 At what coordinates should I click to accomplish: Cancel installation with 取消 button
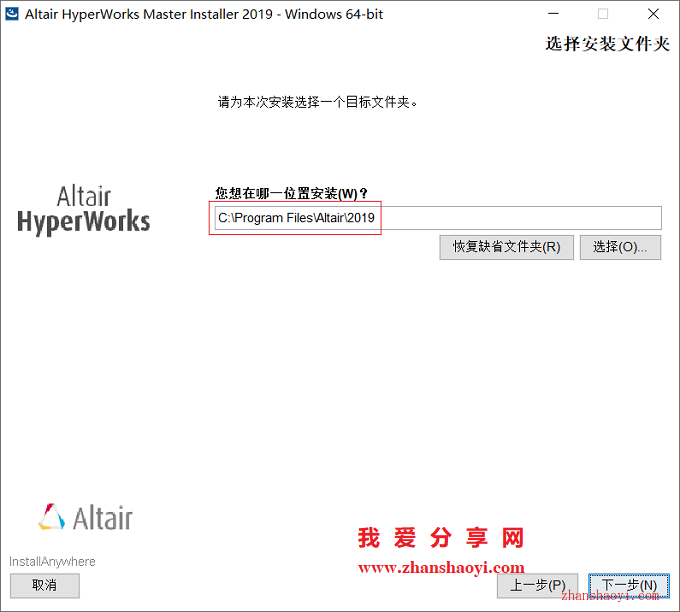coord(45,586)
